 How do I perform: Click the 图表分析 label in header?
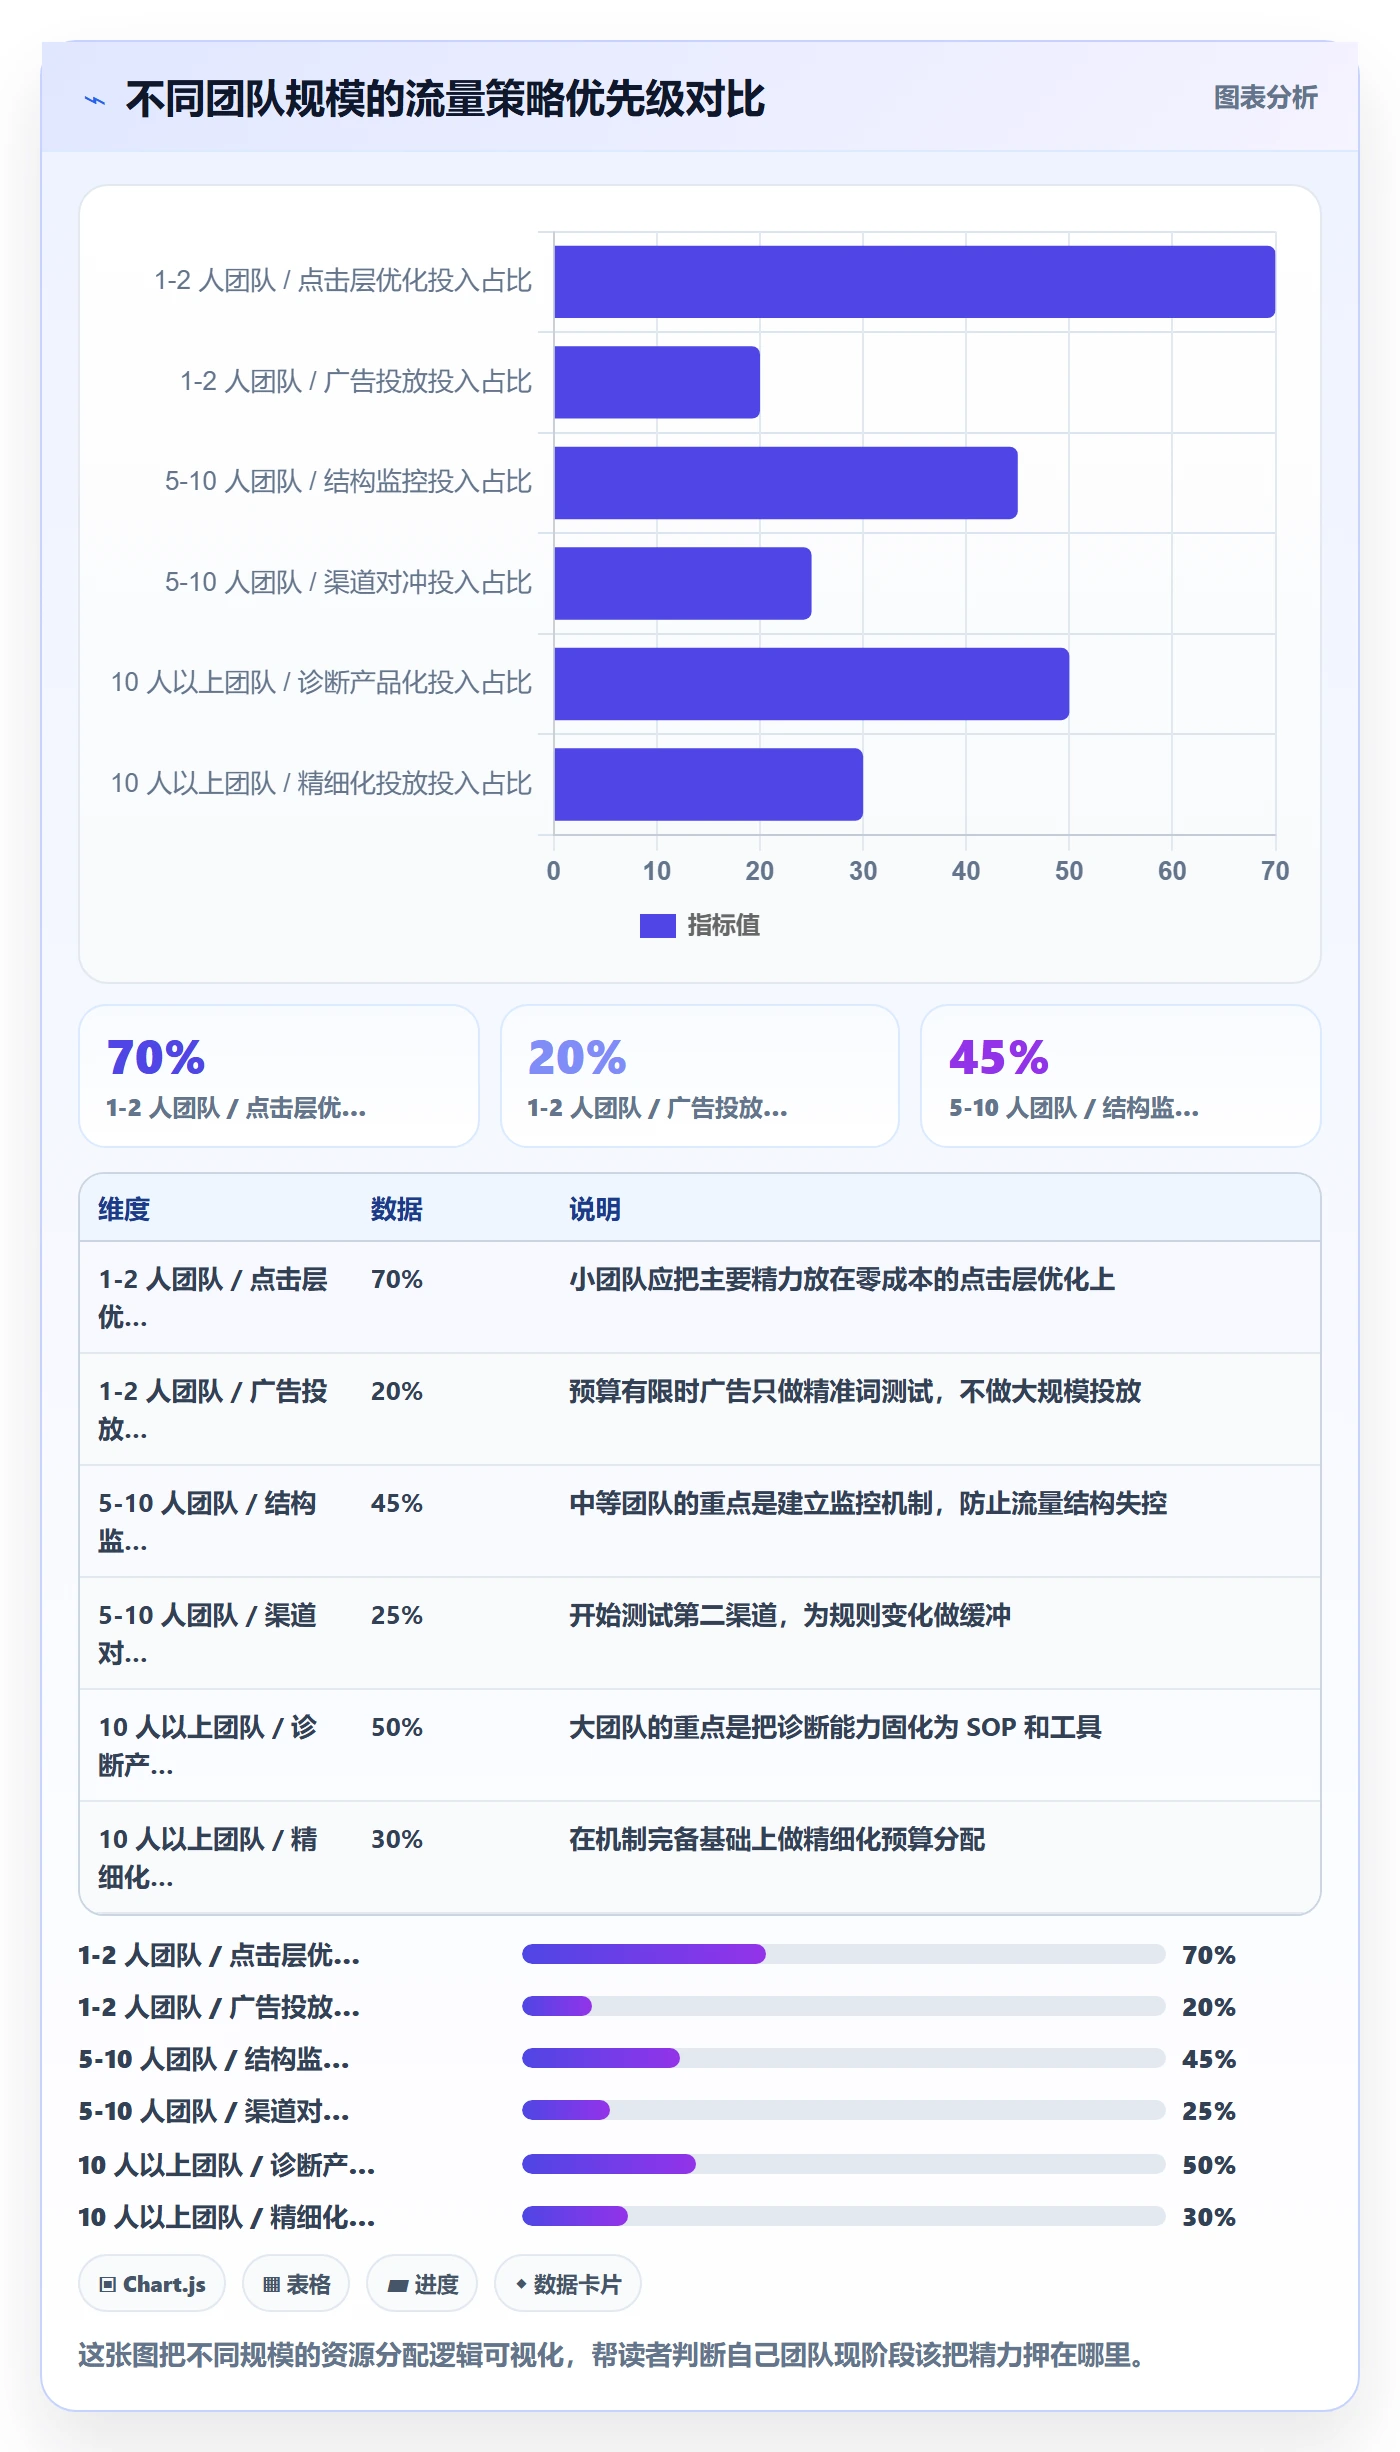tap(1265, 98)
